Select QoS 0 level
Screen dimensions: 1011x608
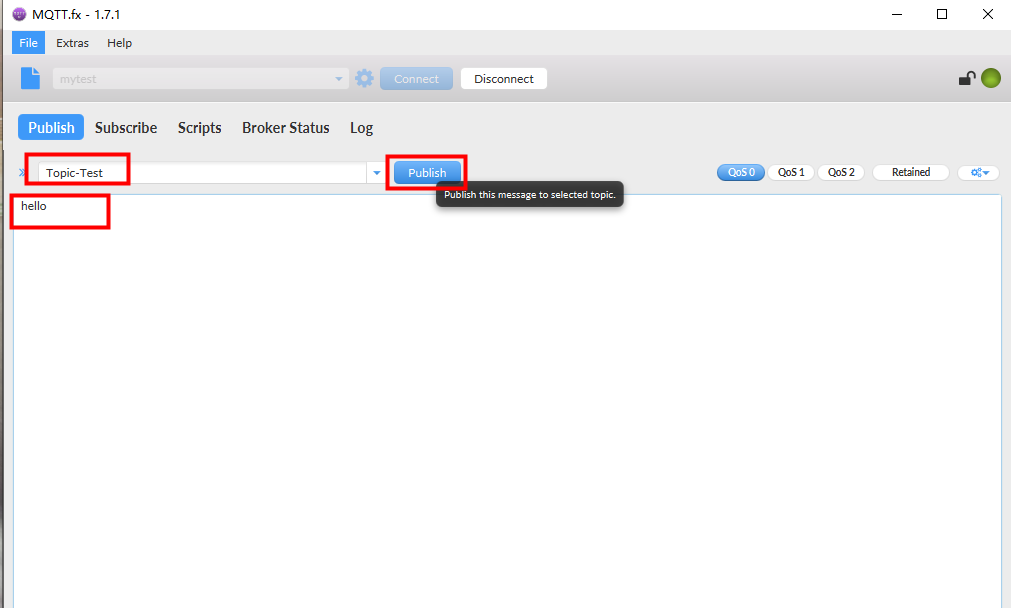click(741, 172)
